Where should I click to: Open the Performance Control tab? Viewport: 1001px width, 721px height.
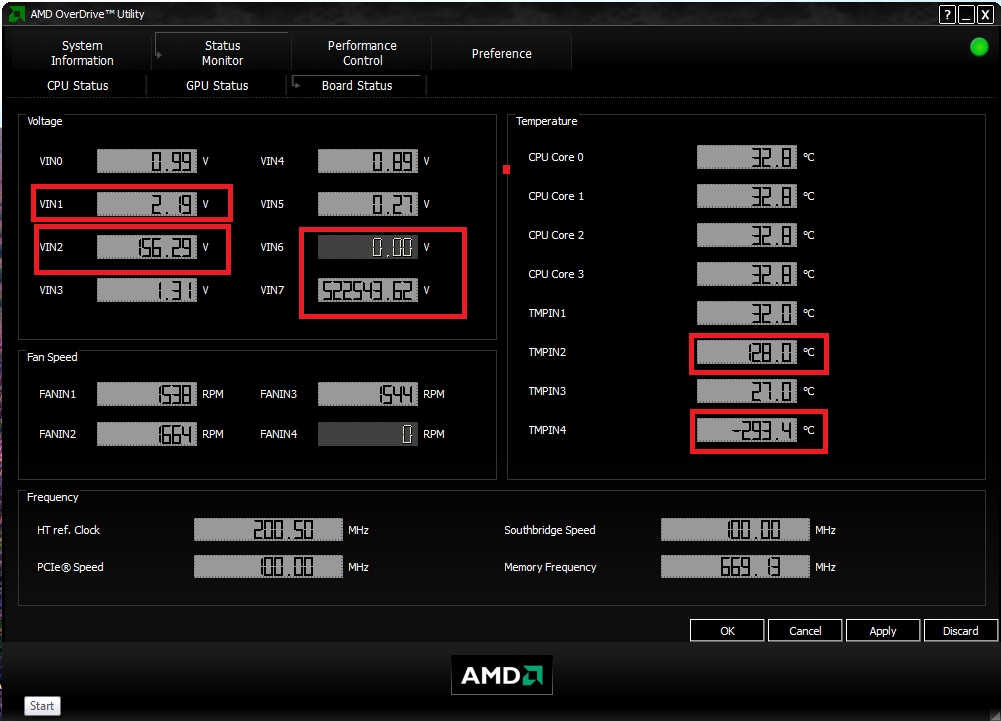pyautogui.click(x=362, y=53)
